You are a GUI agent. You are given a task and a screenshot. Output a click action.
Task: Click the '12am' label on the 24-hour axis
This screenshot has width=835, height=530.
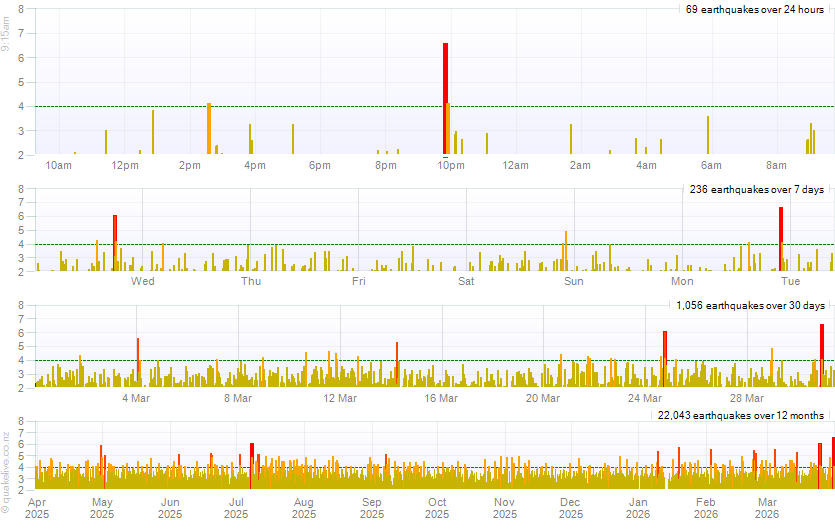pos(515,165)
